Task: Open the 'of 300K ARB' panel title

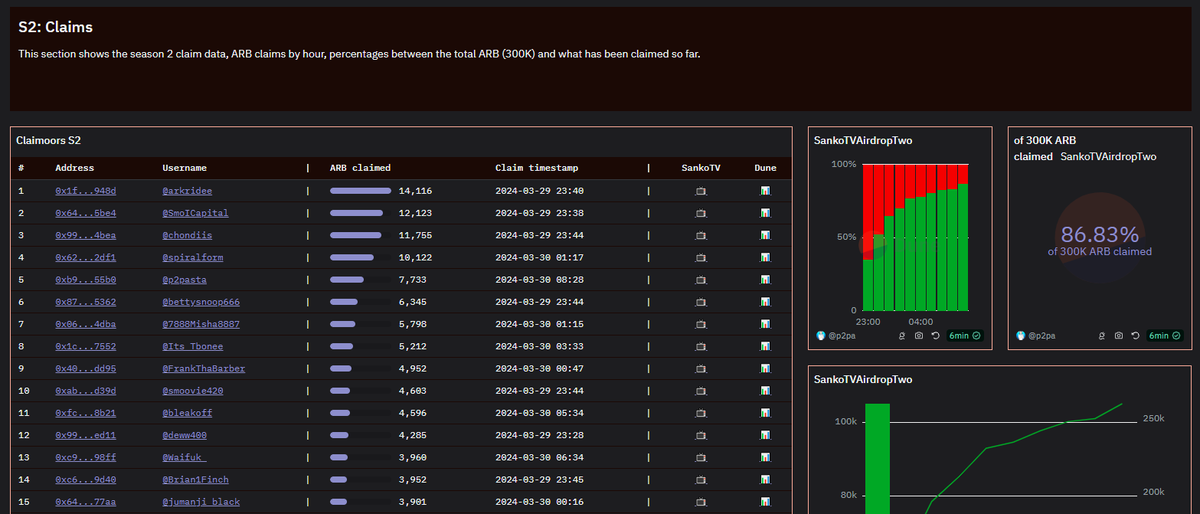Action: pyautogui.click(x=1045, y=141)
